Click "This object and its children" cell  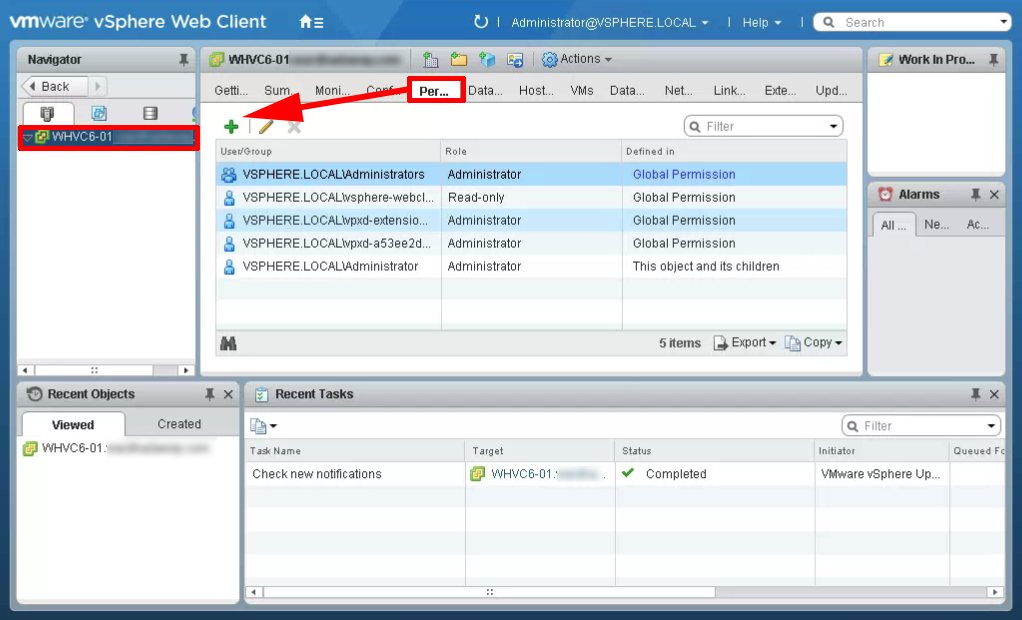(x=706, y=266)
